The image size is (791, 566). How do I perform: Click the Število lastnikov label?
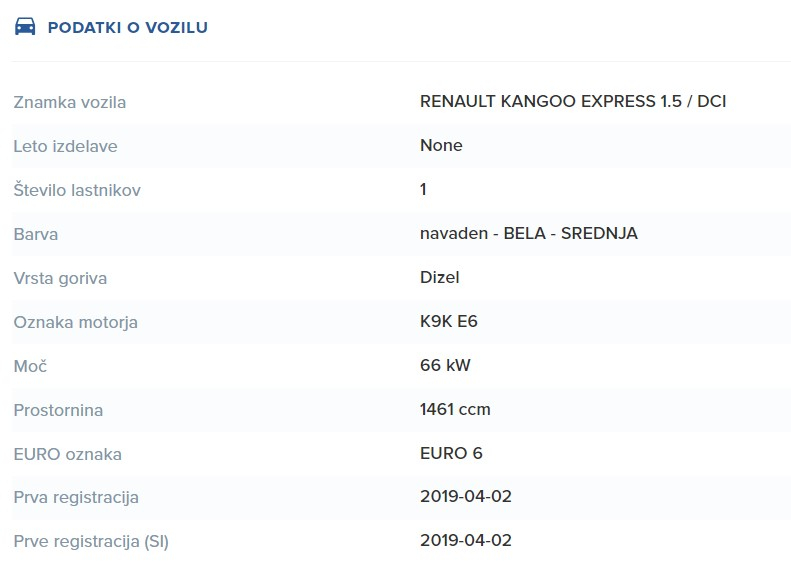[x=77, y=190]
